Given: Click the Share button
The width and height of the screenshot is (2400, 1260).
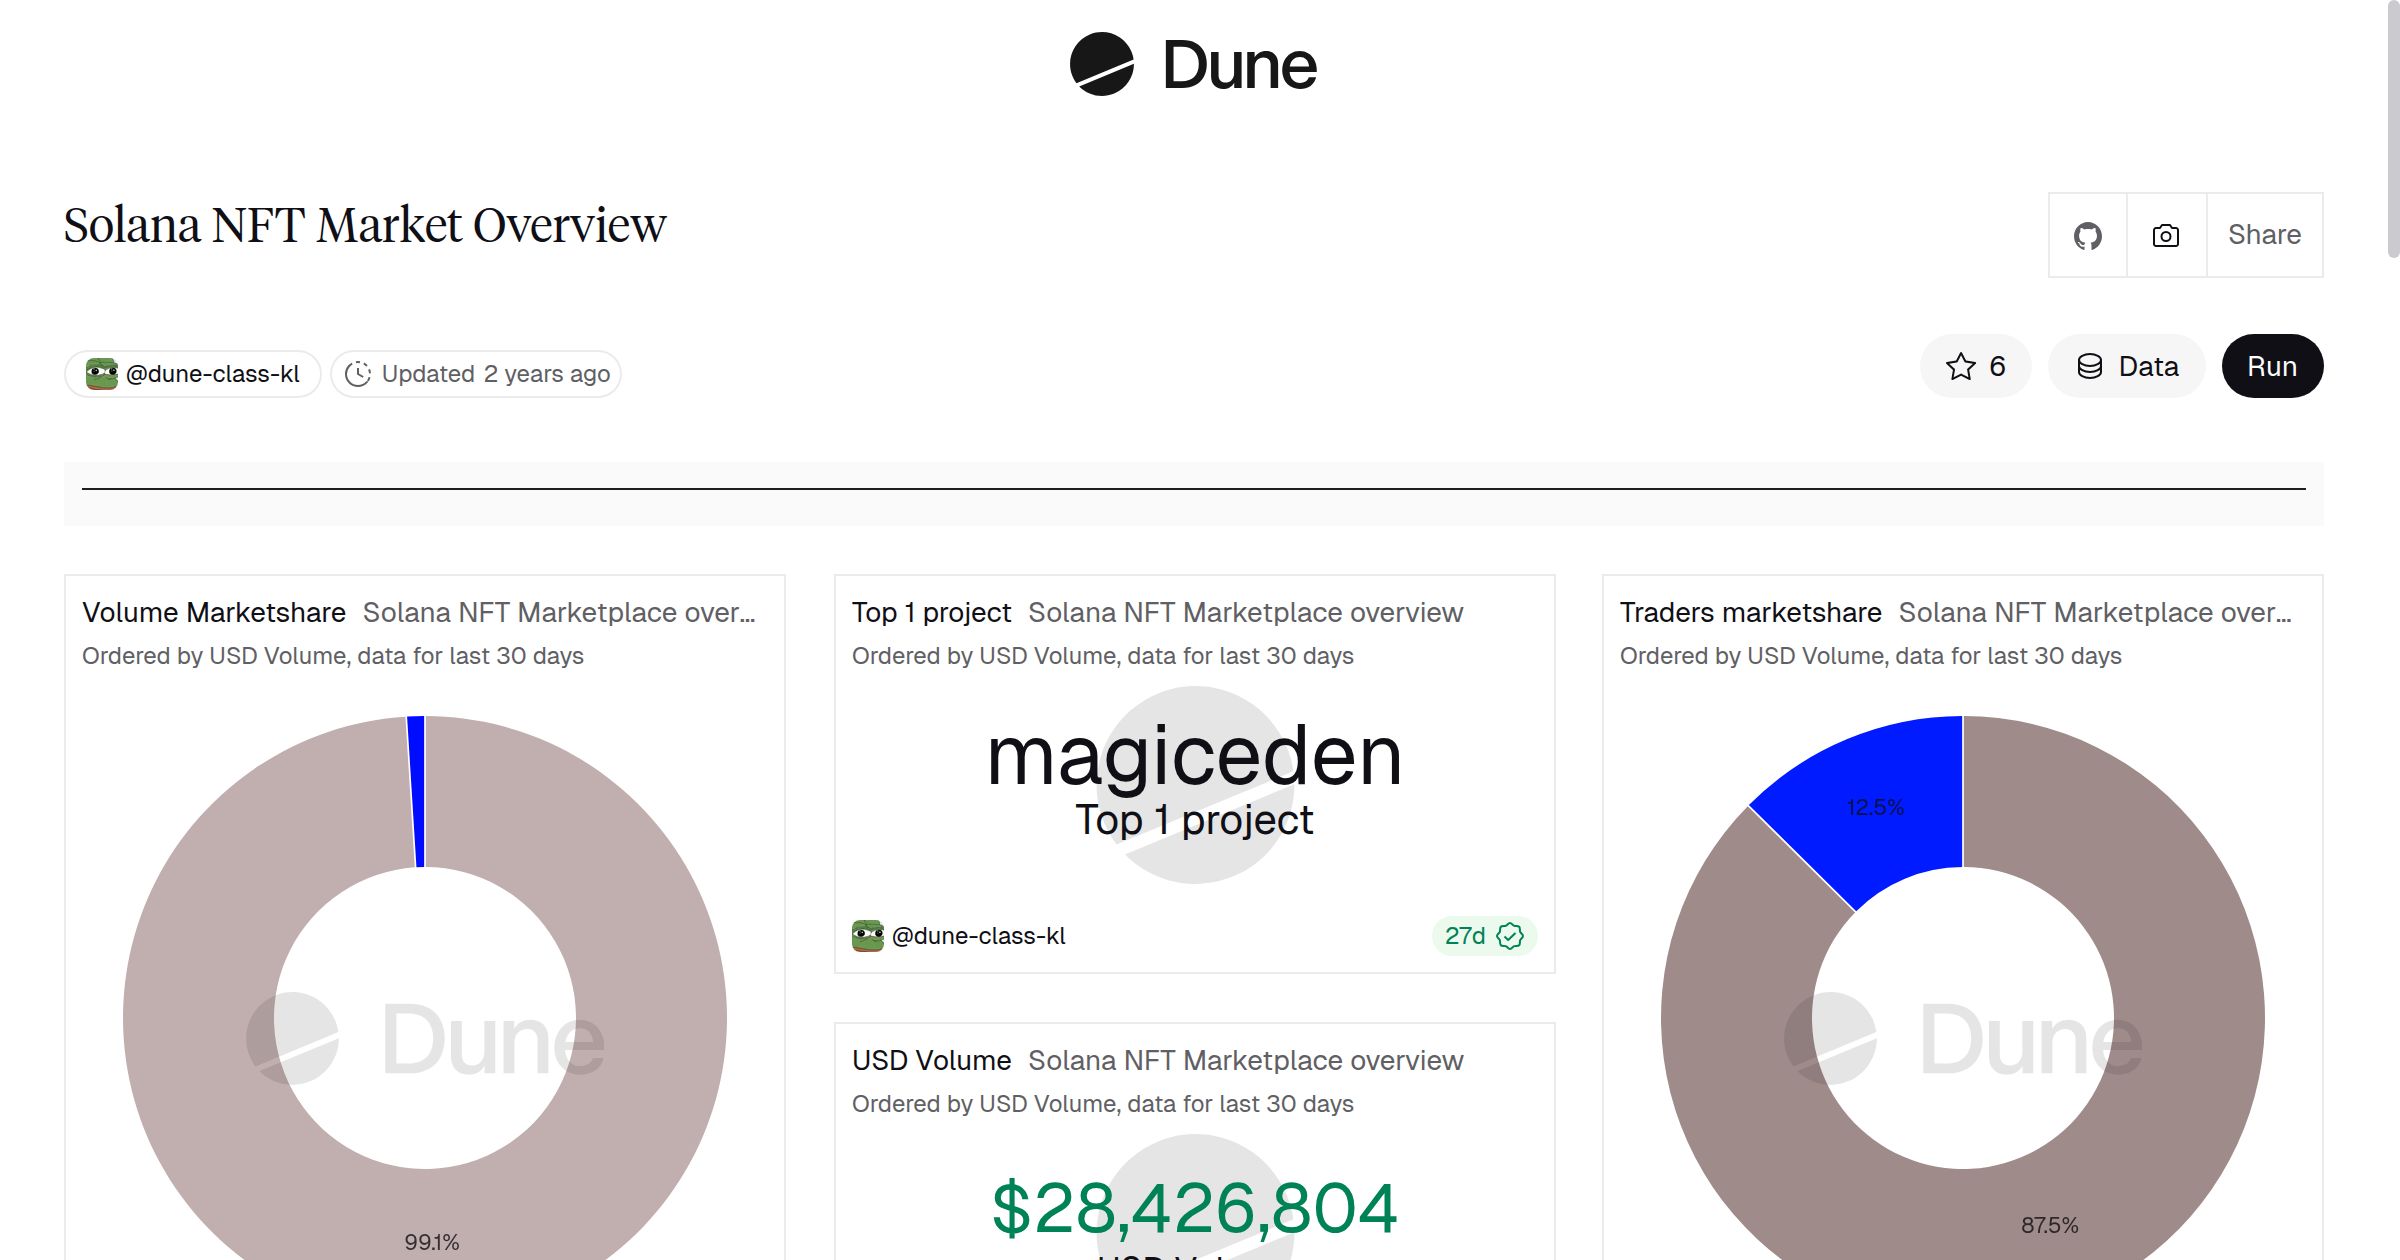Looking at the screenshot, I should point(2264,235).
